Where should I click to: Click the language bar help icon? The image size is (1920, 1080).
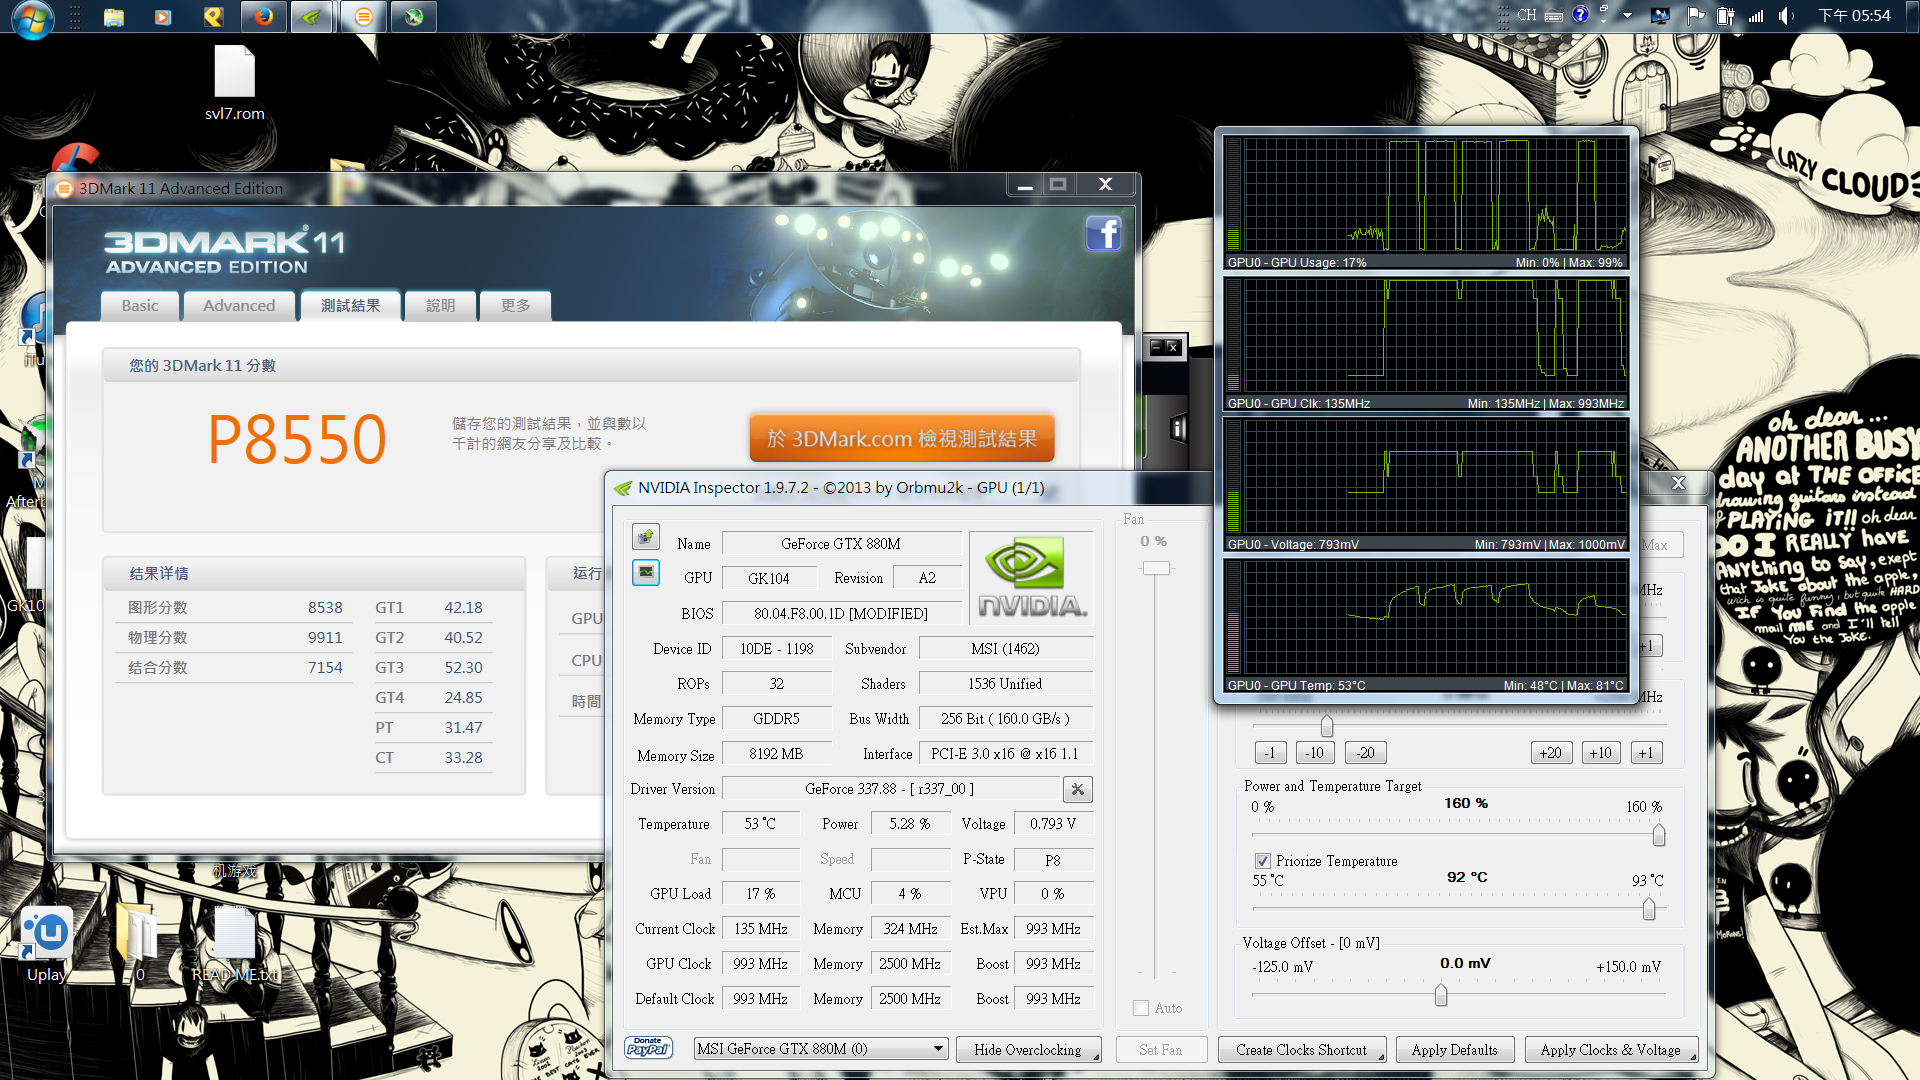point(1580,14)
